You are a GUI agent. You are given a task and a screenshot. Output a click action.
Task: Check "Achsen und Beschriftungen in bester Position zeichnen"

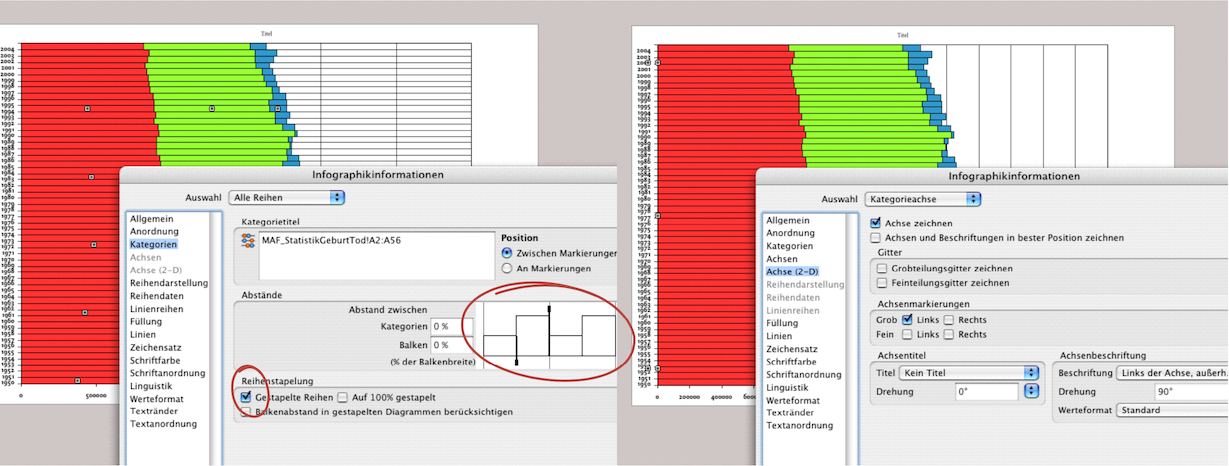[x=876, y=238]
